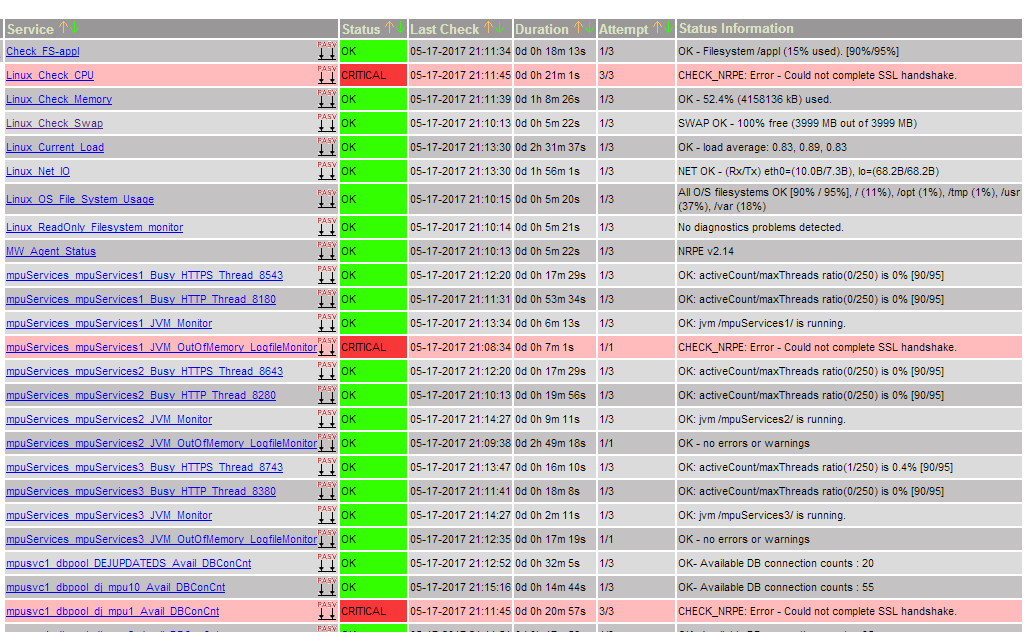Open mpuServices1 JVM OutOfMemory LogfileMonitor link
1029x632 pixels.
(x=160, y=347)
